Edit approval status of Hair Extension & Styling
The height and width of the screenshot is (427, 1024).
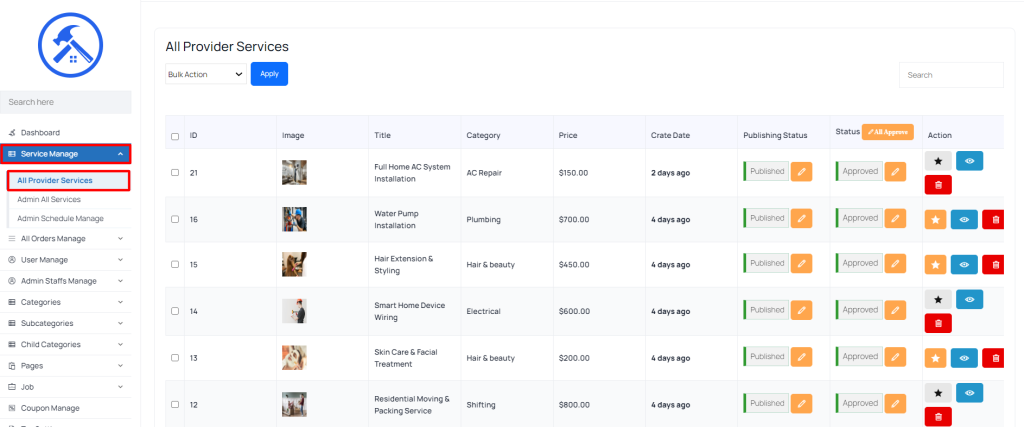coord(895,264)
